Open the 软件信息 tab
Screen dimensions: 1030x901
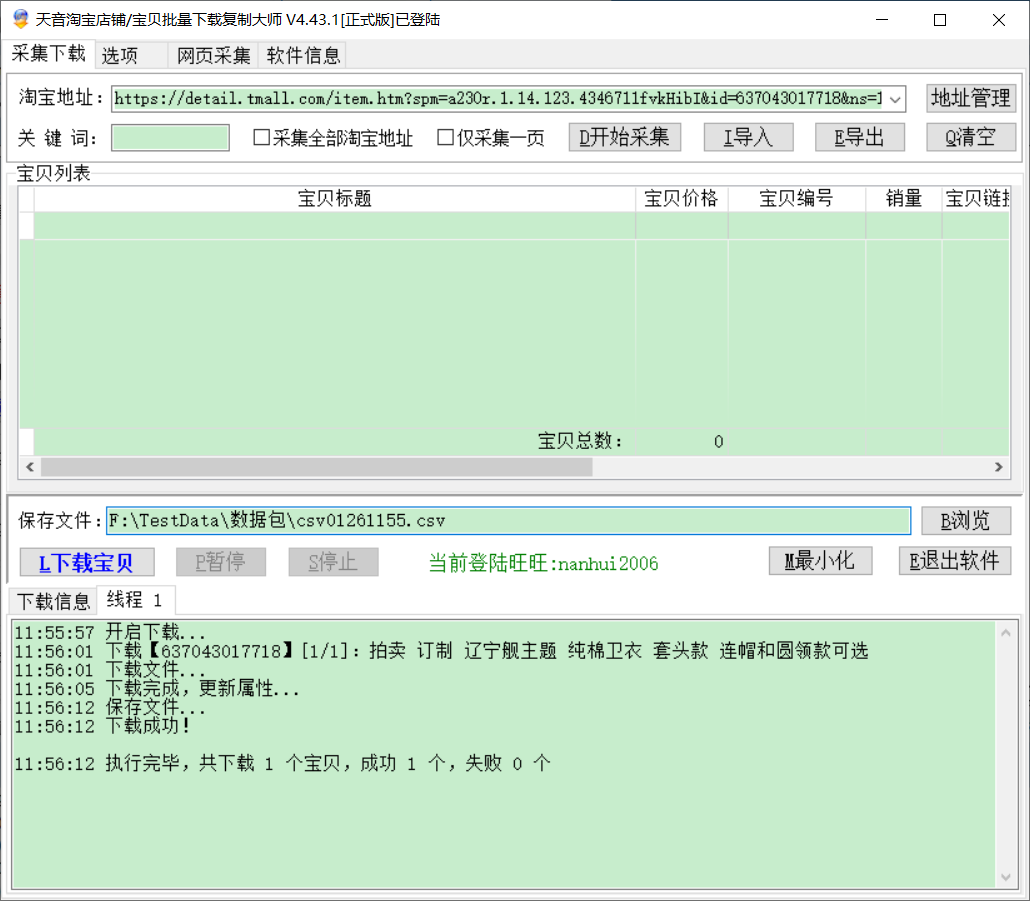click(x=303, y=56)
